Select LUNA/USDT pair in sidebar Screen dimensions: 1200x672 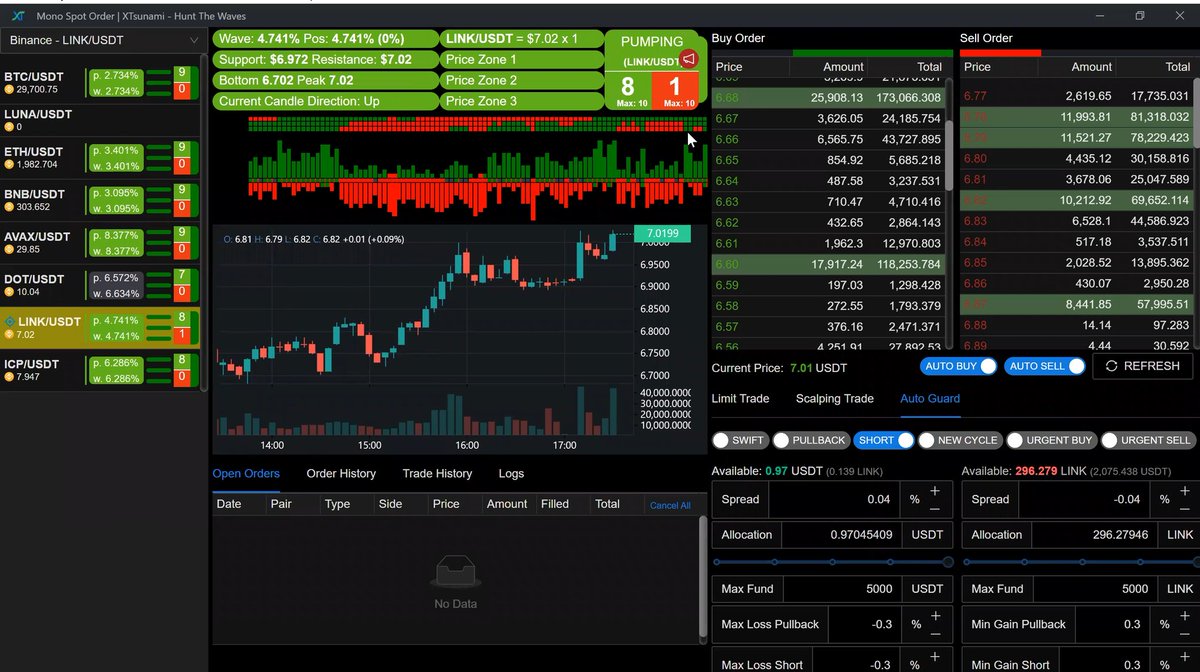pyautogui.click(x=100, y=120)
